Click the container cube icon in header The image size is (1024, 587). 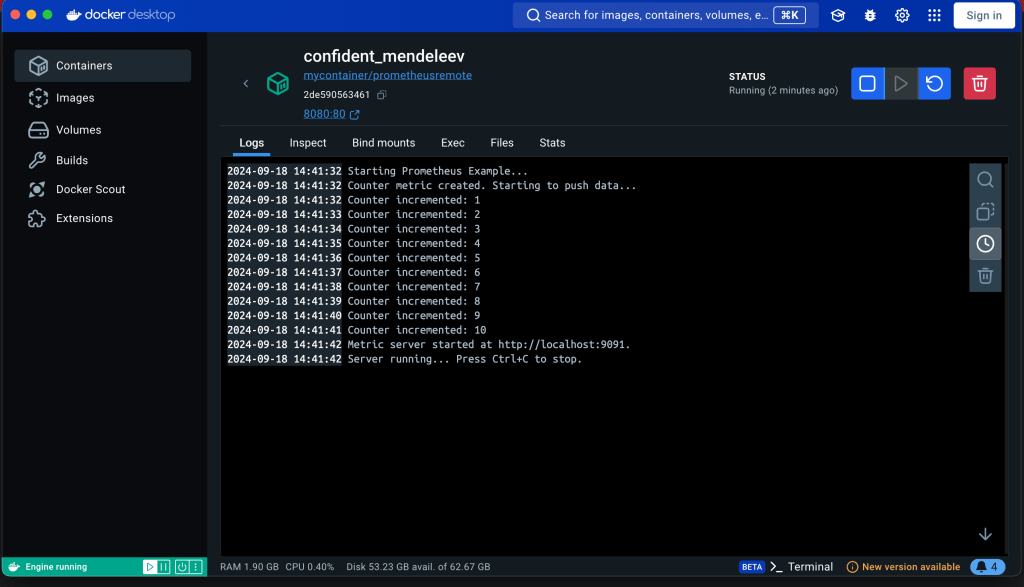278,84
